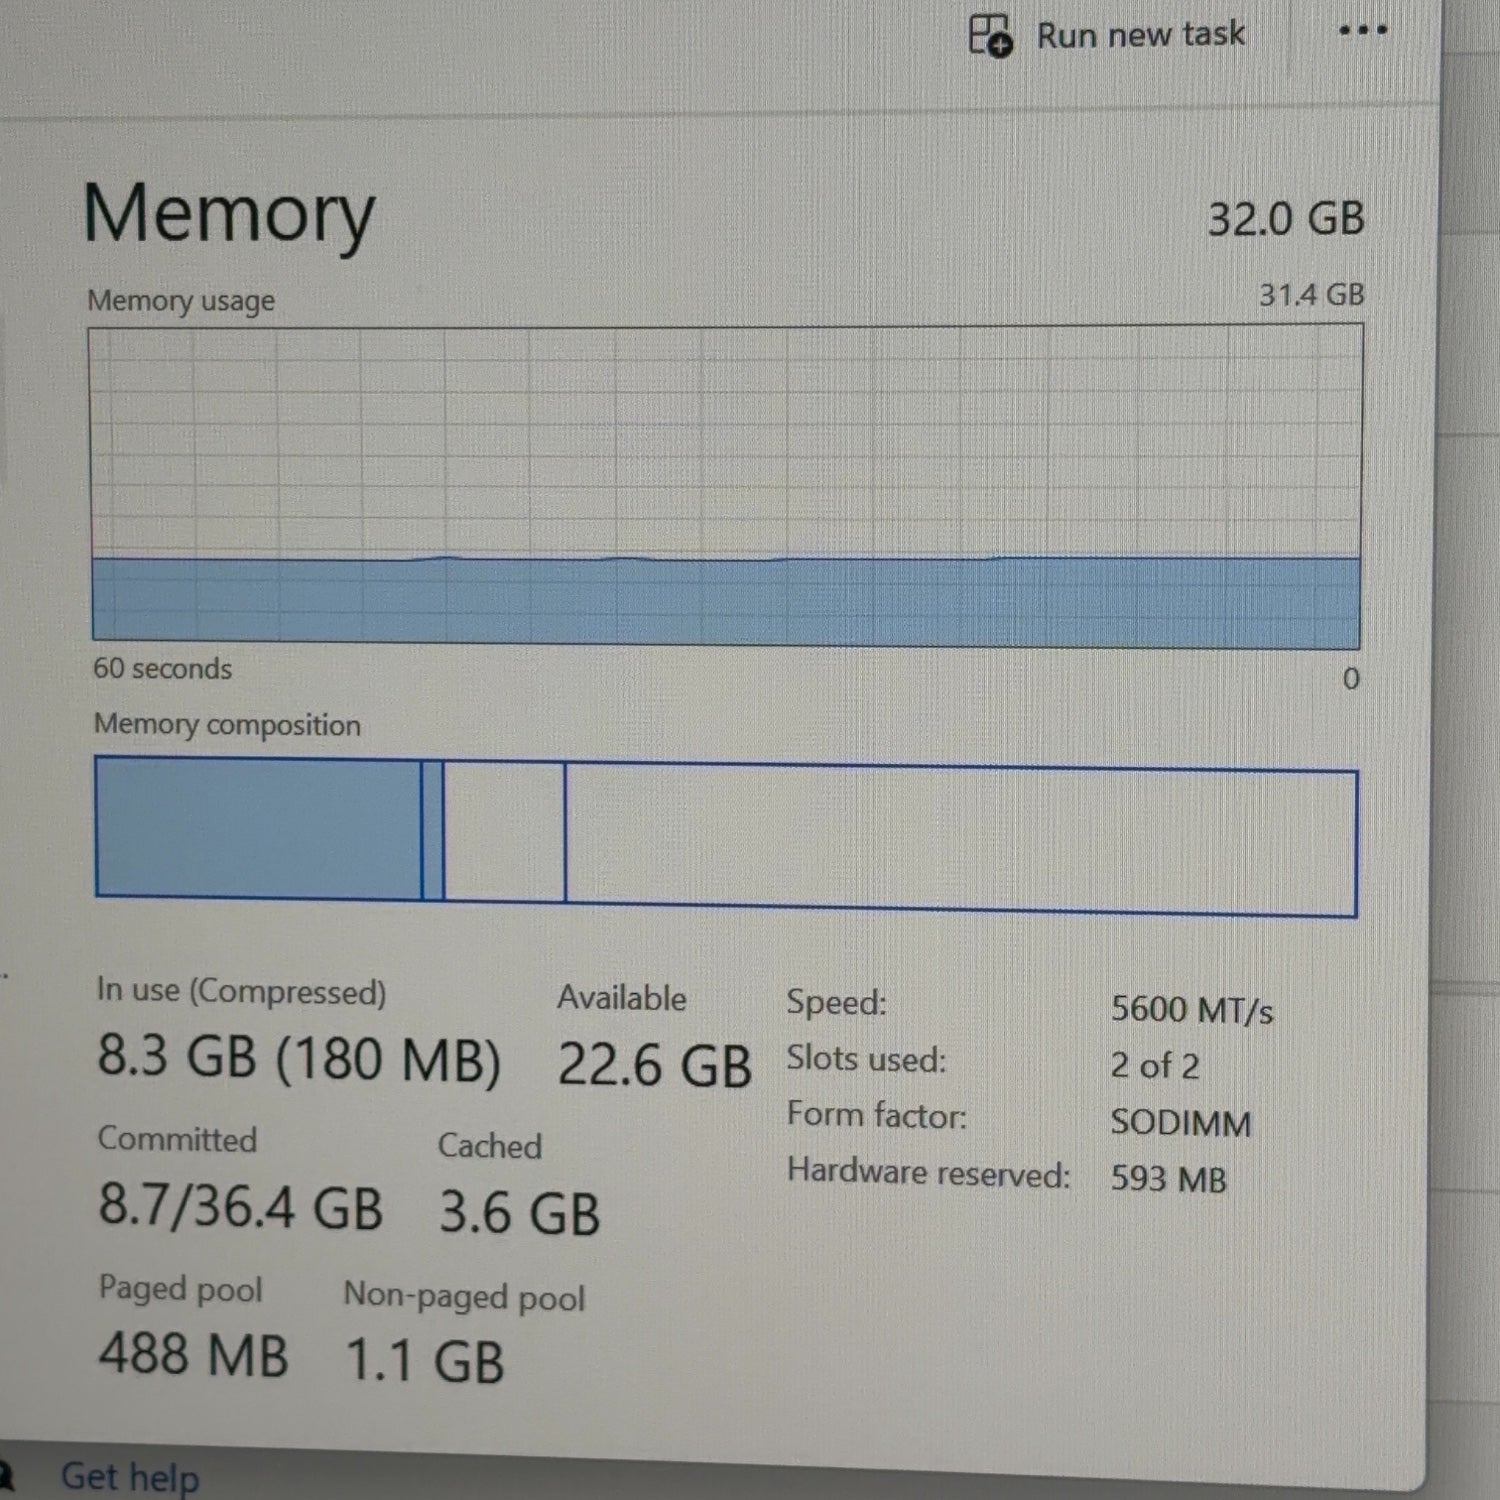Select the SODIMM form factor value
Viewport: 1500px width, 1500px height.
click(1181, 1123)
